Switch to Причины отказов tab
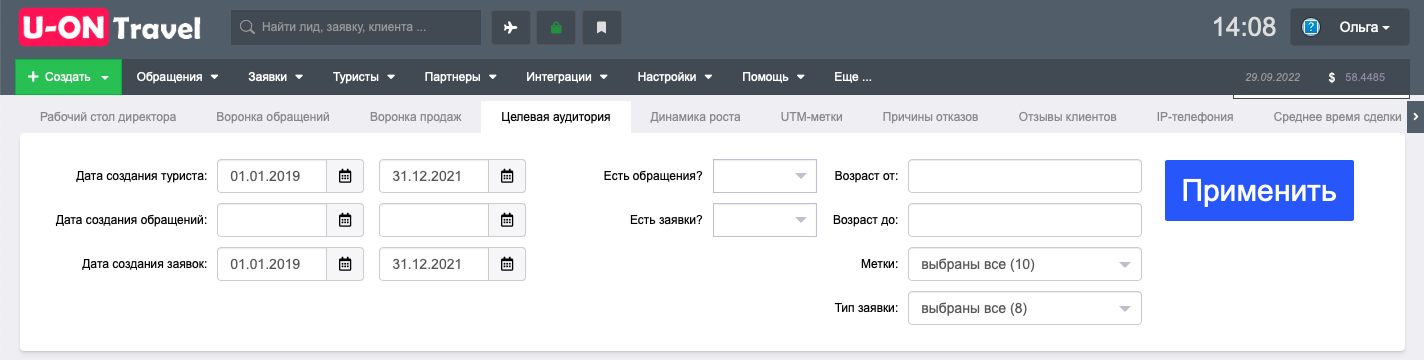 pyautogui.click(x=930, y=117)
